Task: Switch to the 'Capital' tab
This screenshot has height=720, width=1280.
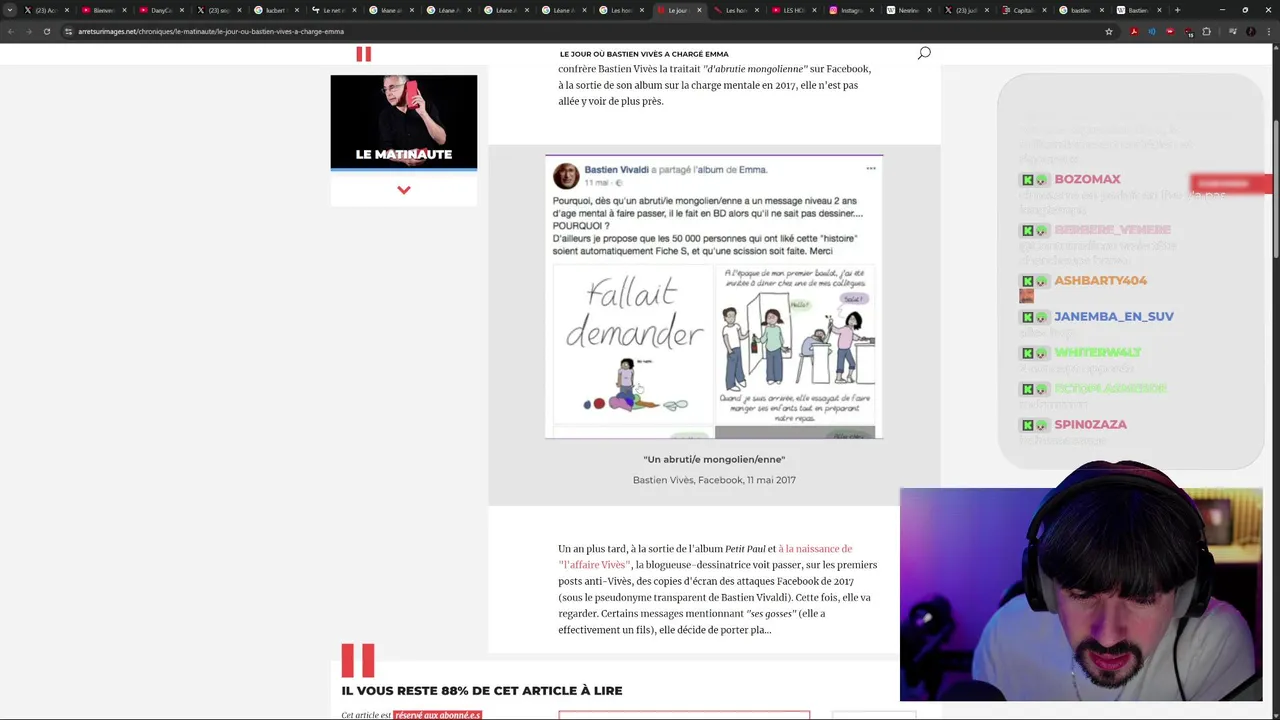Action: coord(1023,10)
